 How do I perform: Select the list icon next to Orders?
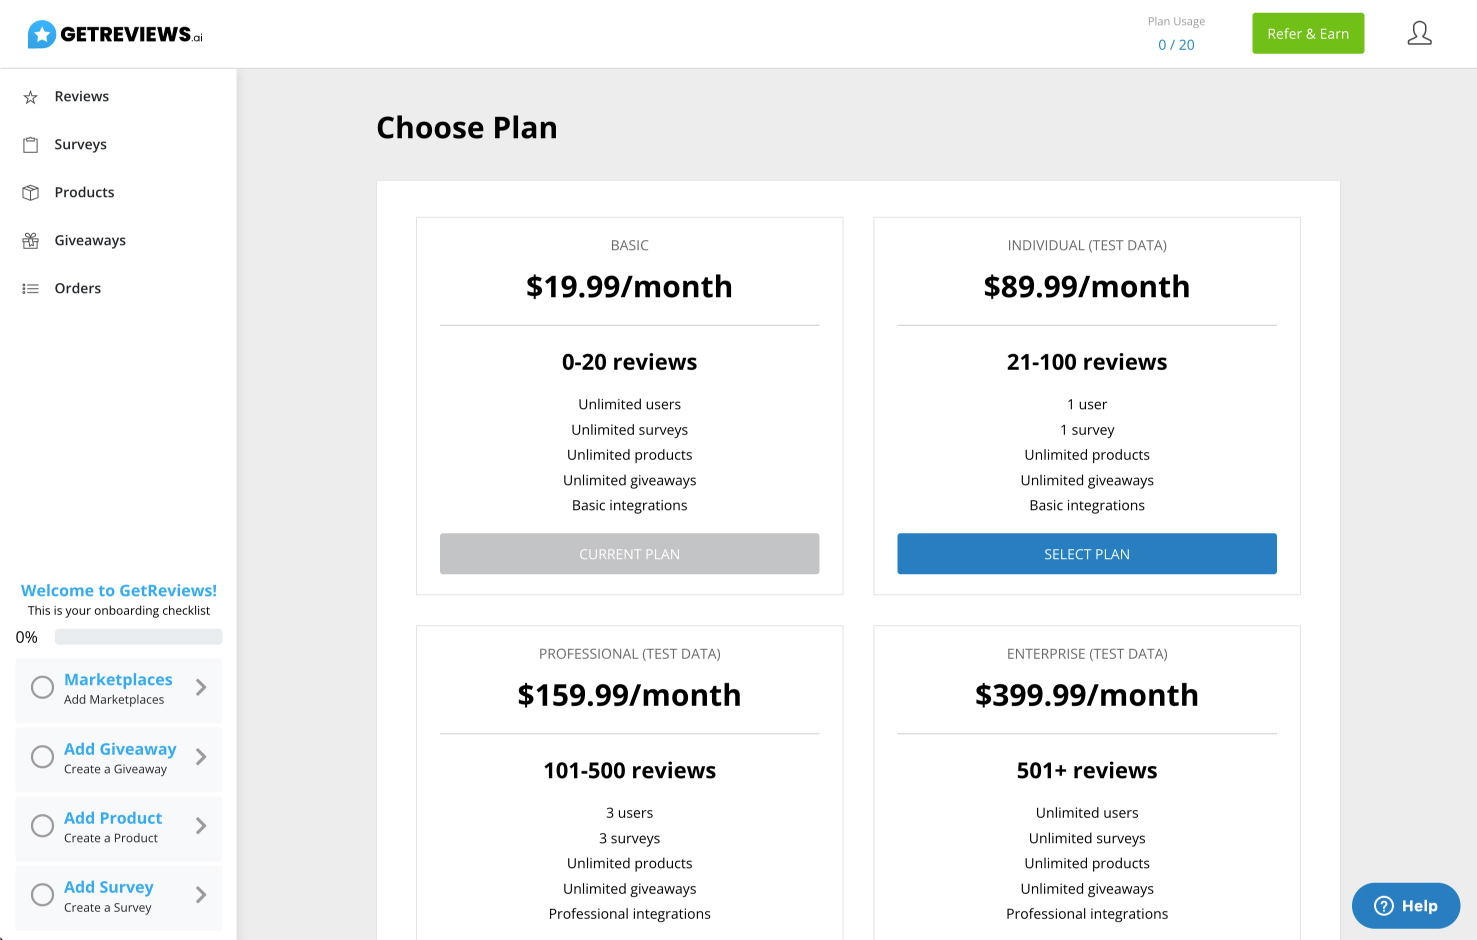tap(31, 288)
